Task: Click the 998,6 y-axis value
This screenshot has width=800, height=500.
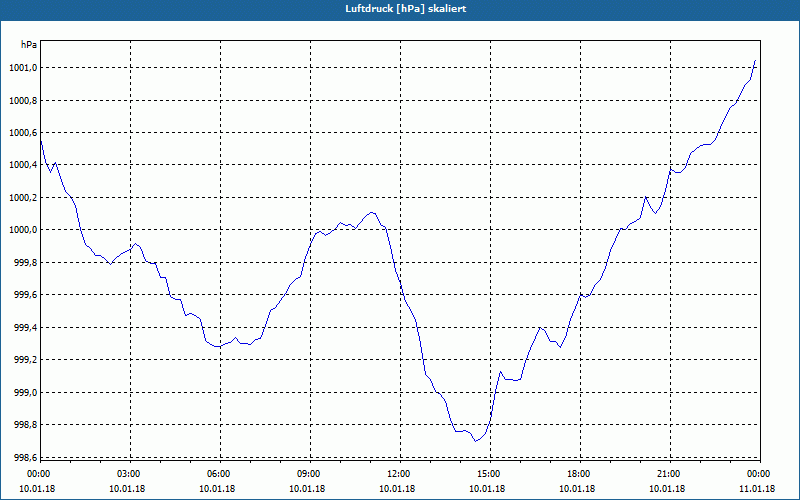Action: 26,458
